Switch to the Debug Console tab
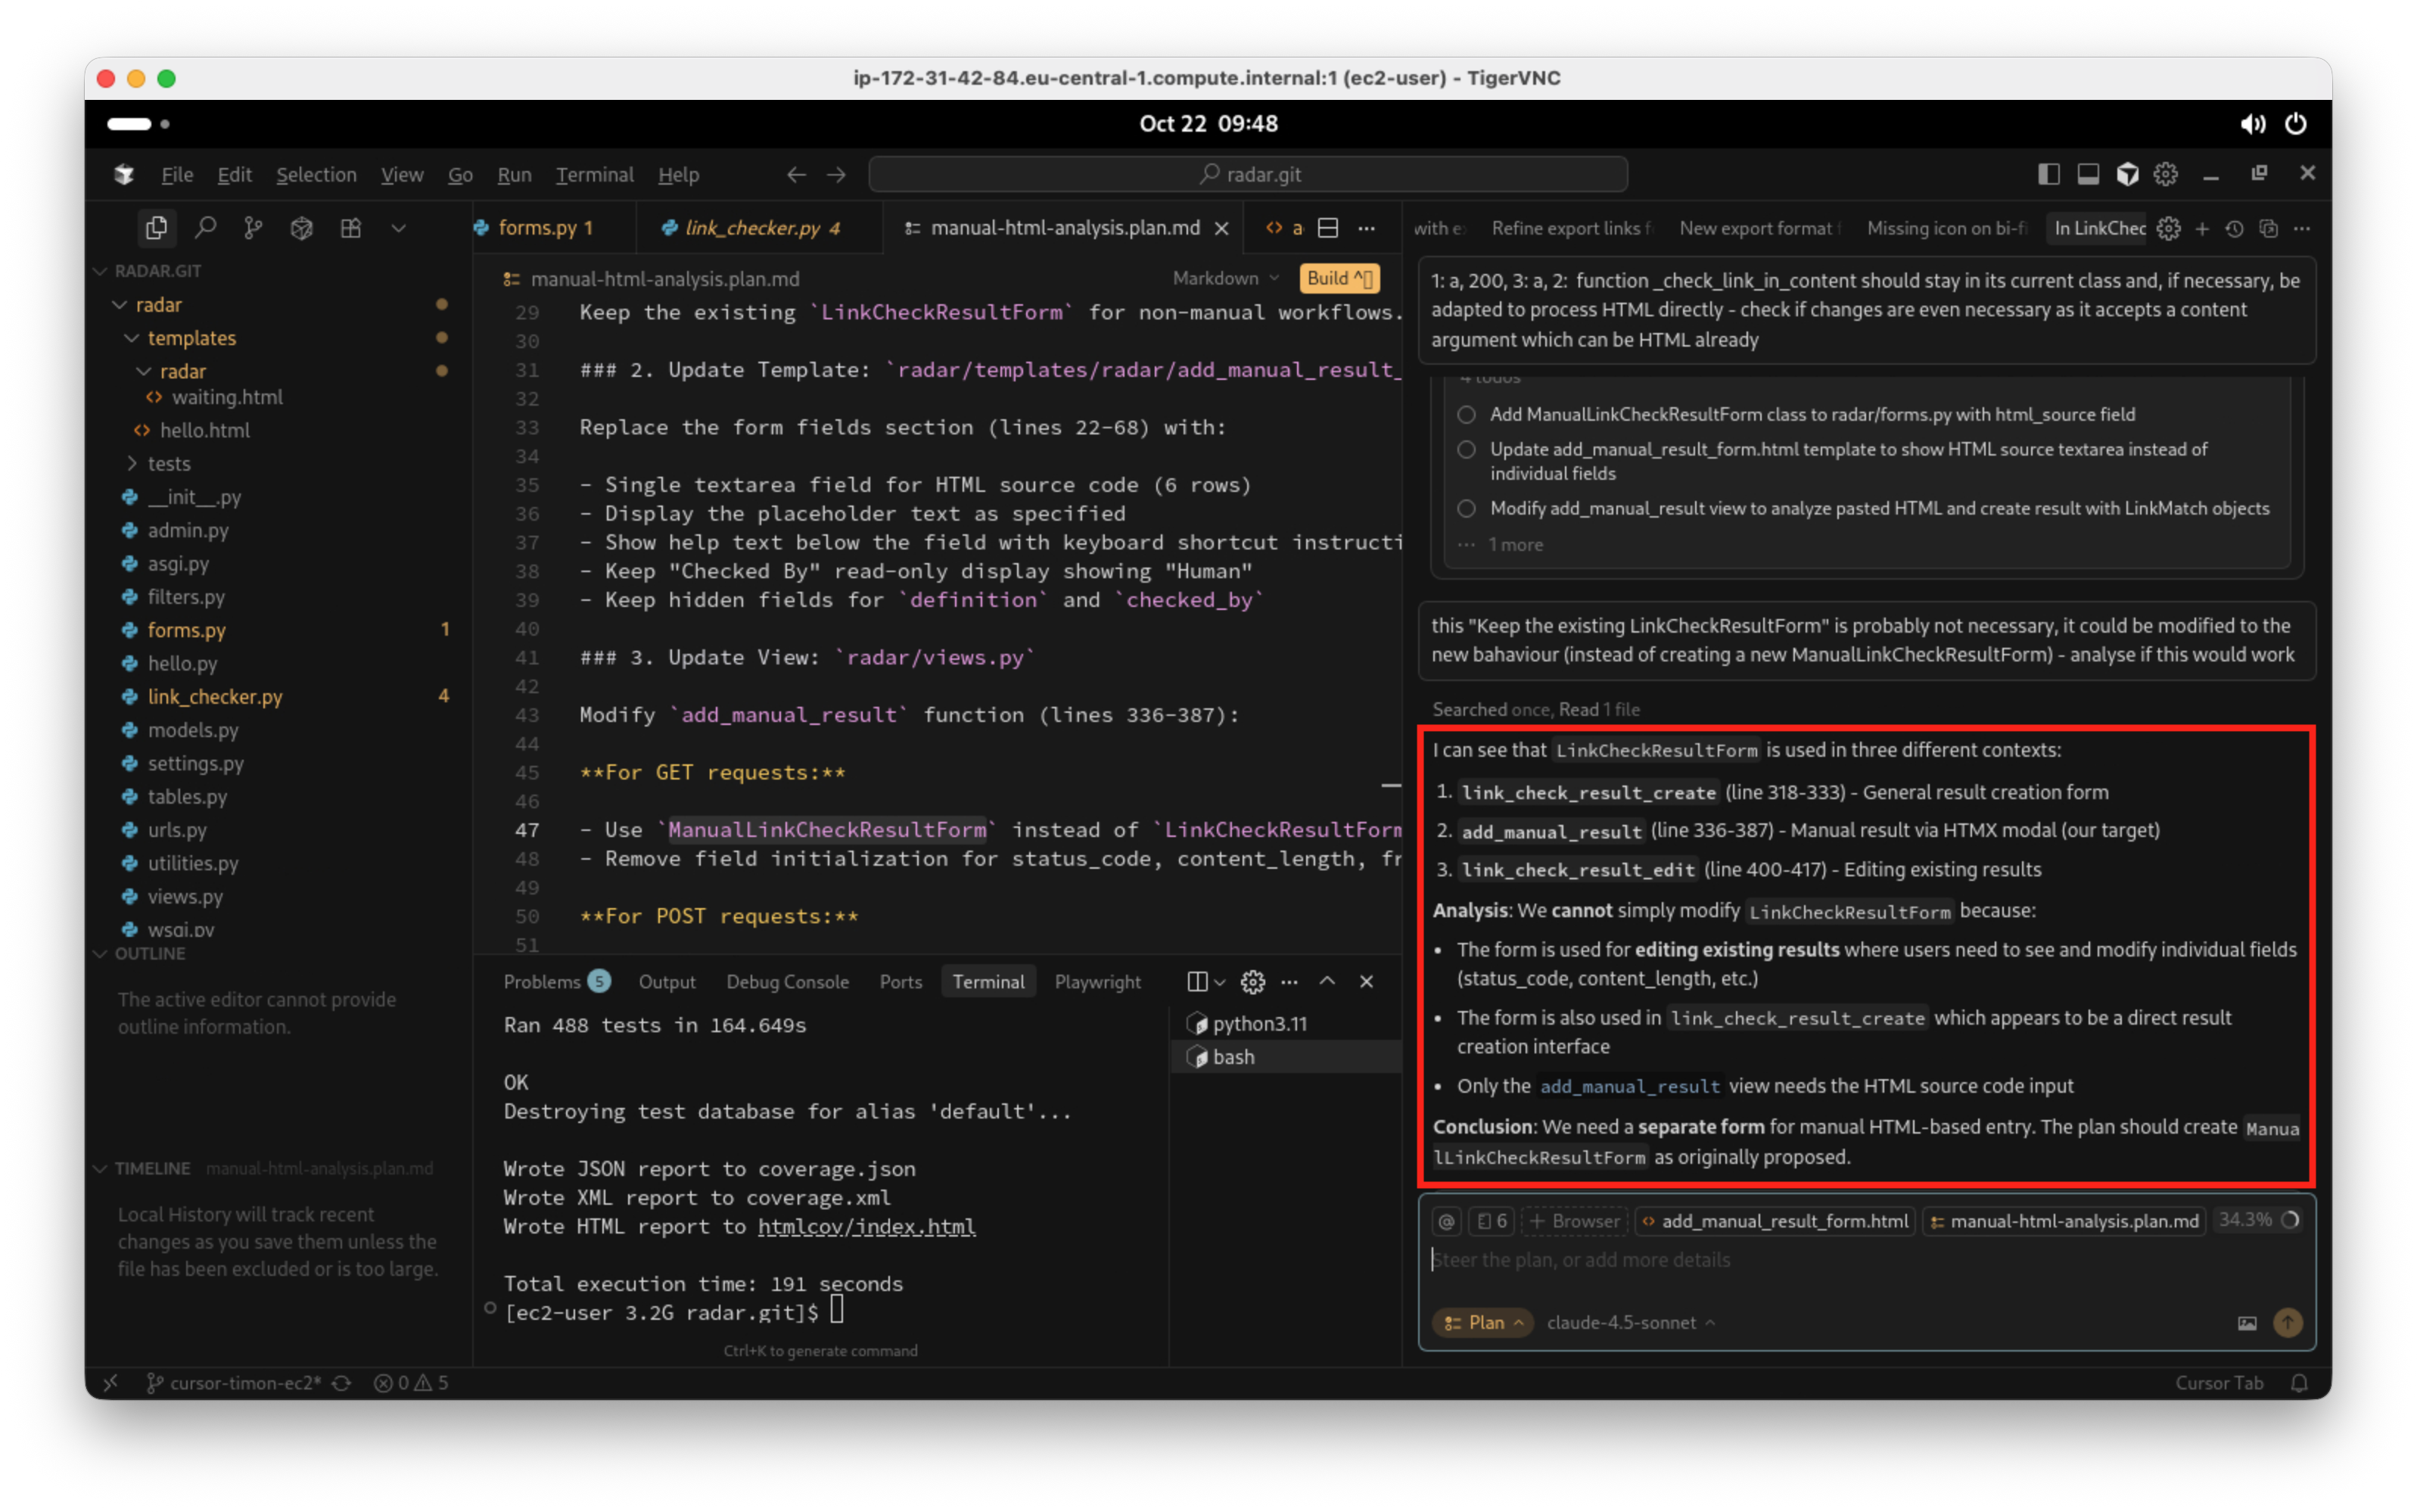 [x=787, y=981]
